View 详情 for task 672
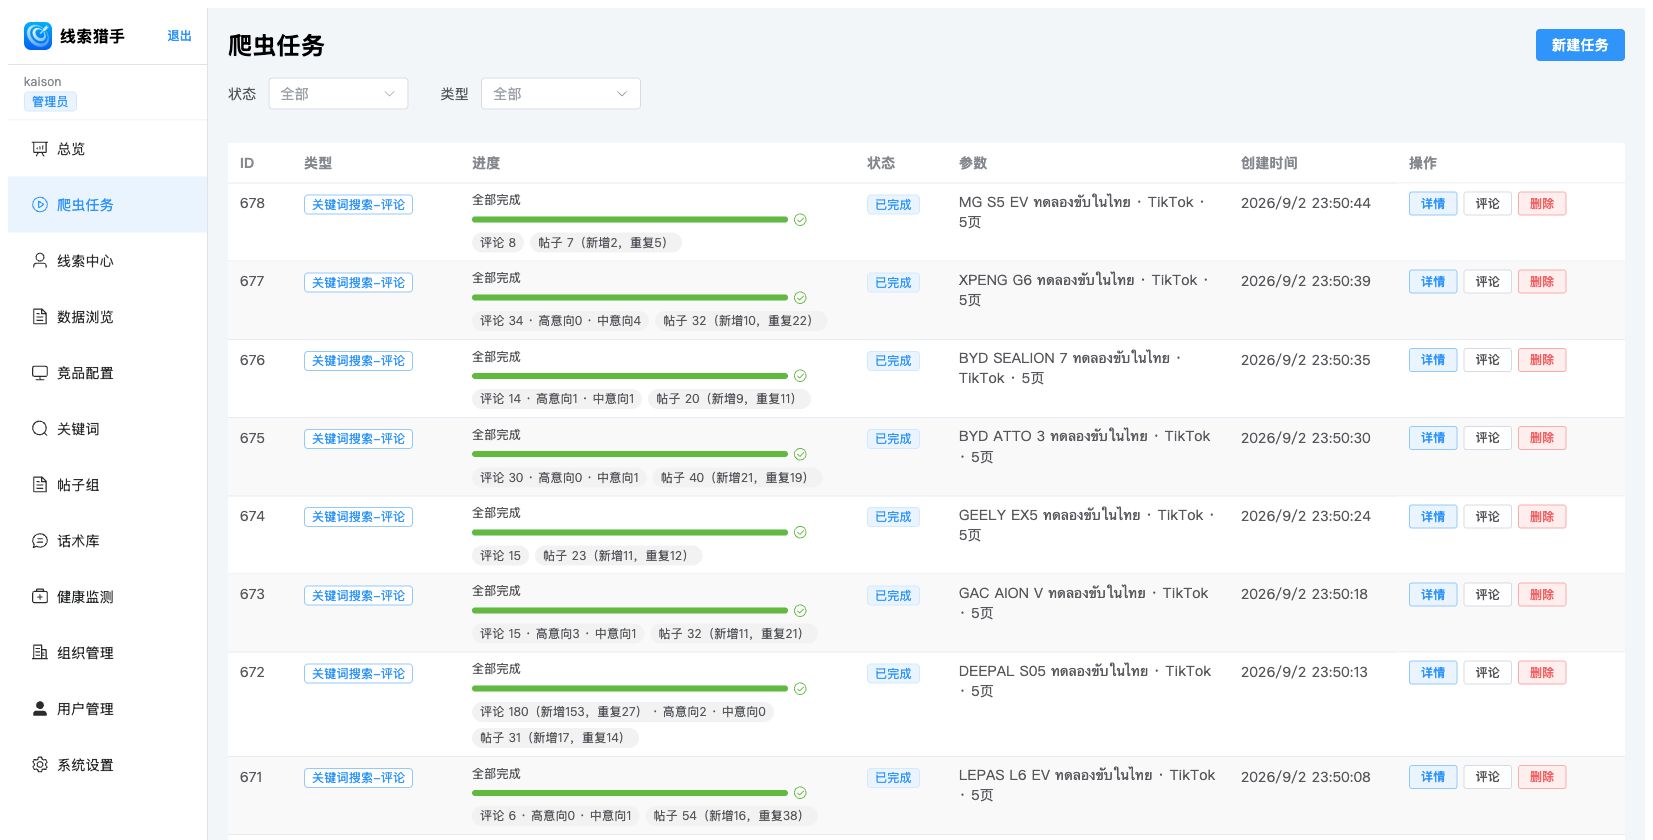 (1433, 673)
